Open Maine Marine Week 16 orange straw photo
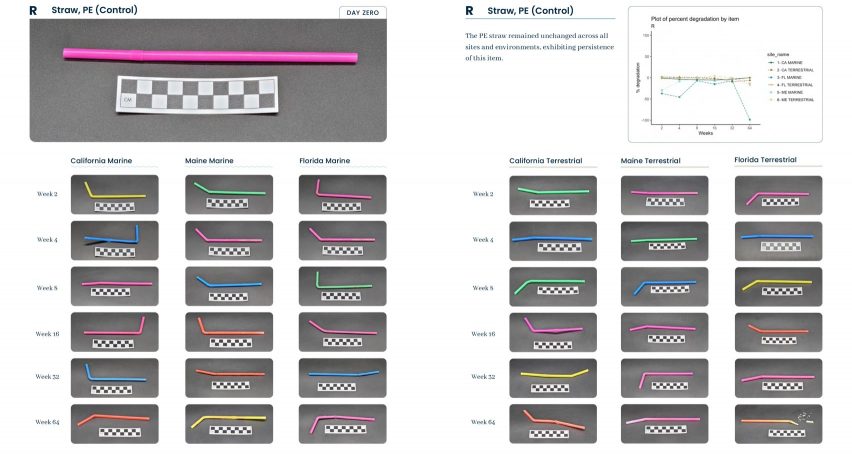Image resolution: width=852 pixels, height=454 pixels. click(x=229, y=332)
